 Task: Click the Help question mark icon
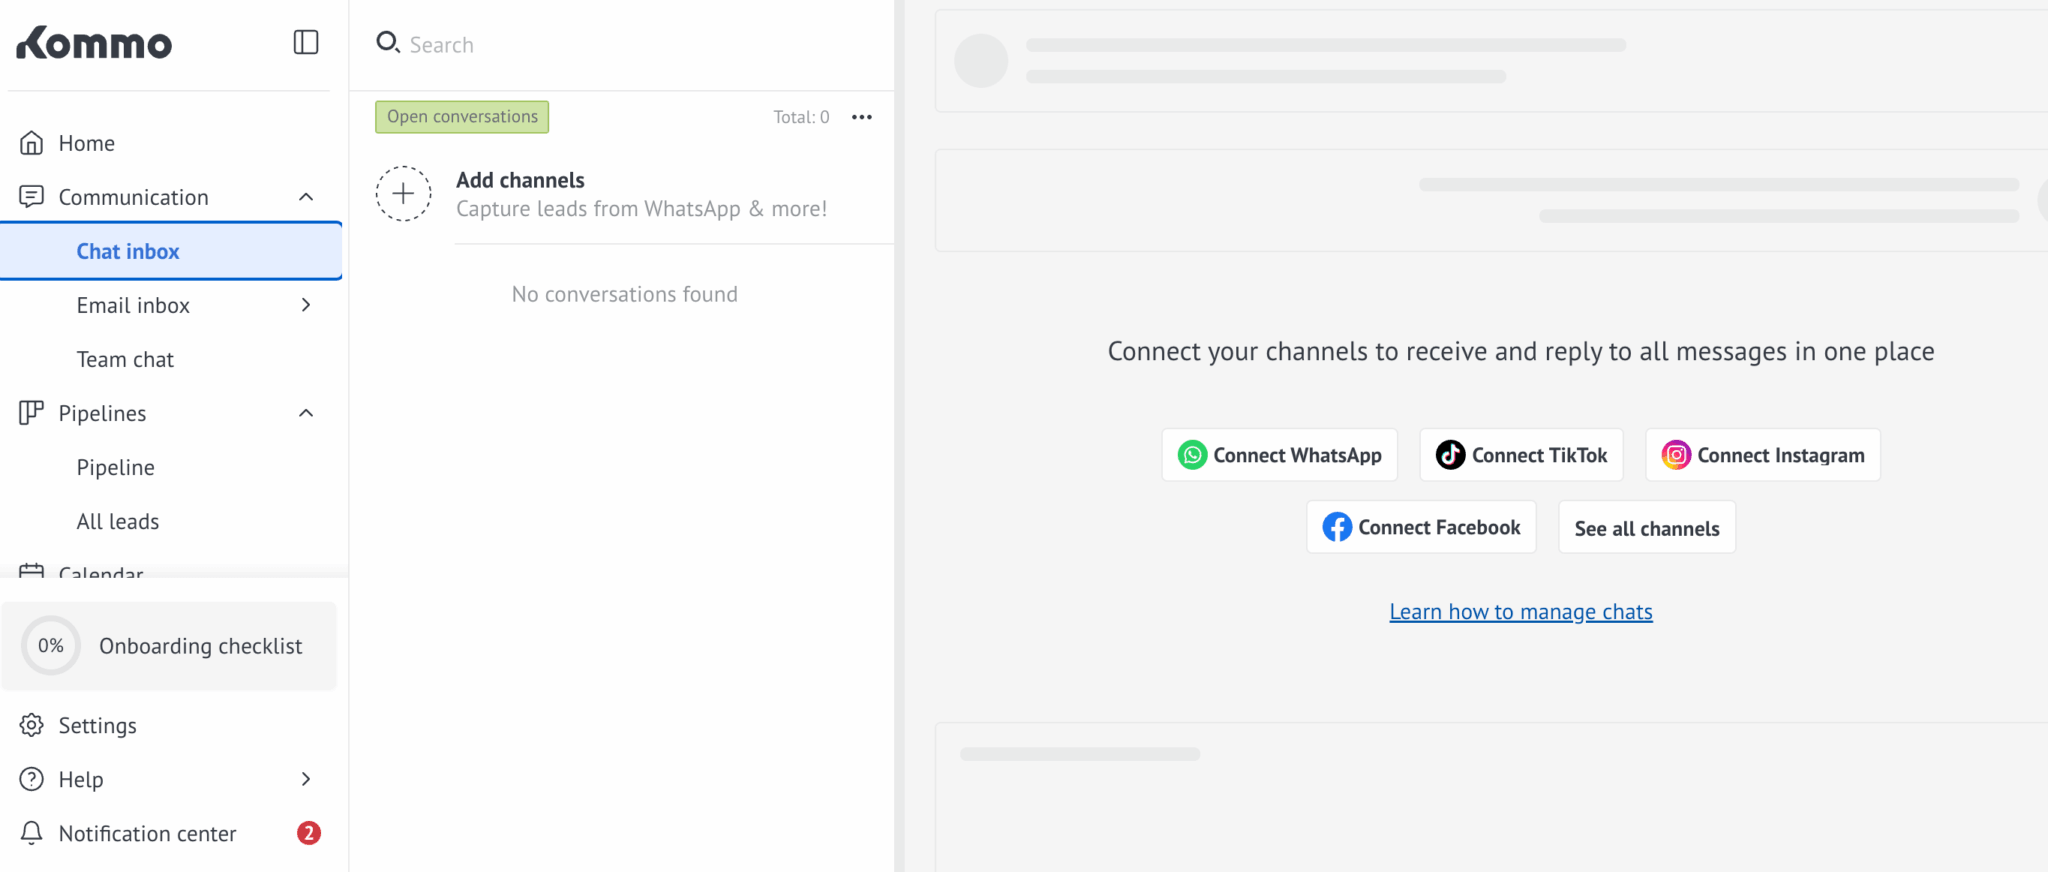[x=32, y=779]
